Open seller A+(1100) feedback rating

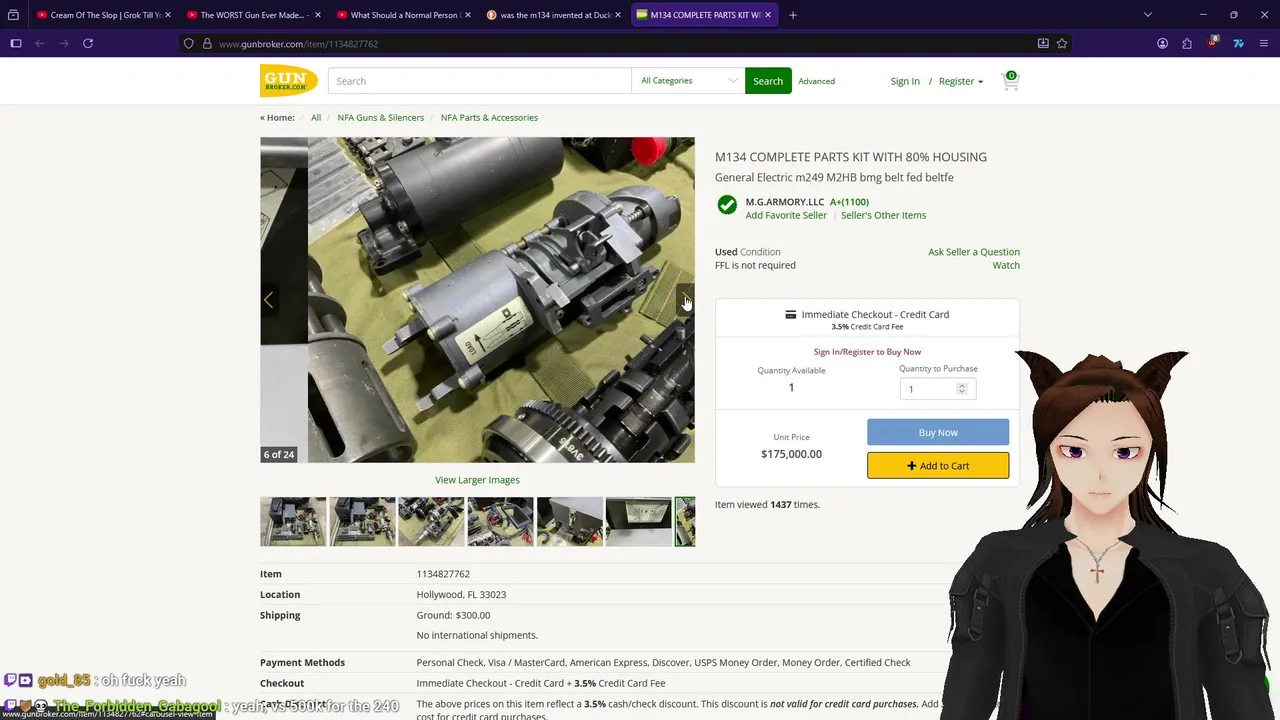tap(849, 202)
